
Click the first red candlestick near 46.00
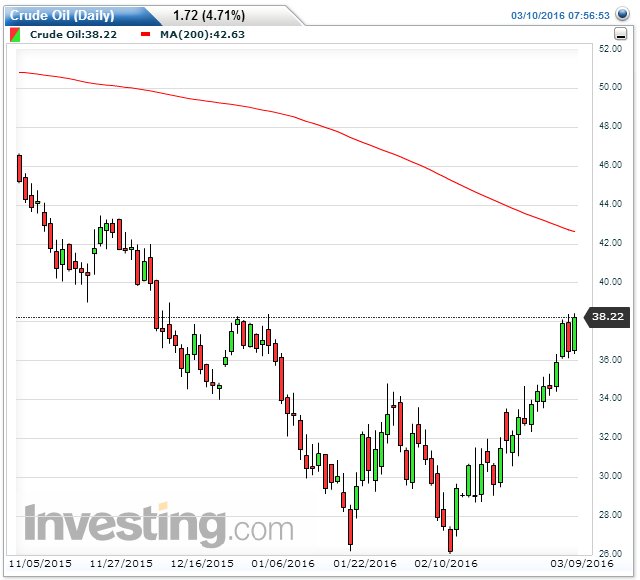tap(19, 168)
